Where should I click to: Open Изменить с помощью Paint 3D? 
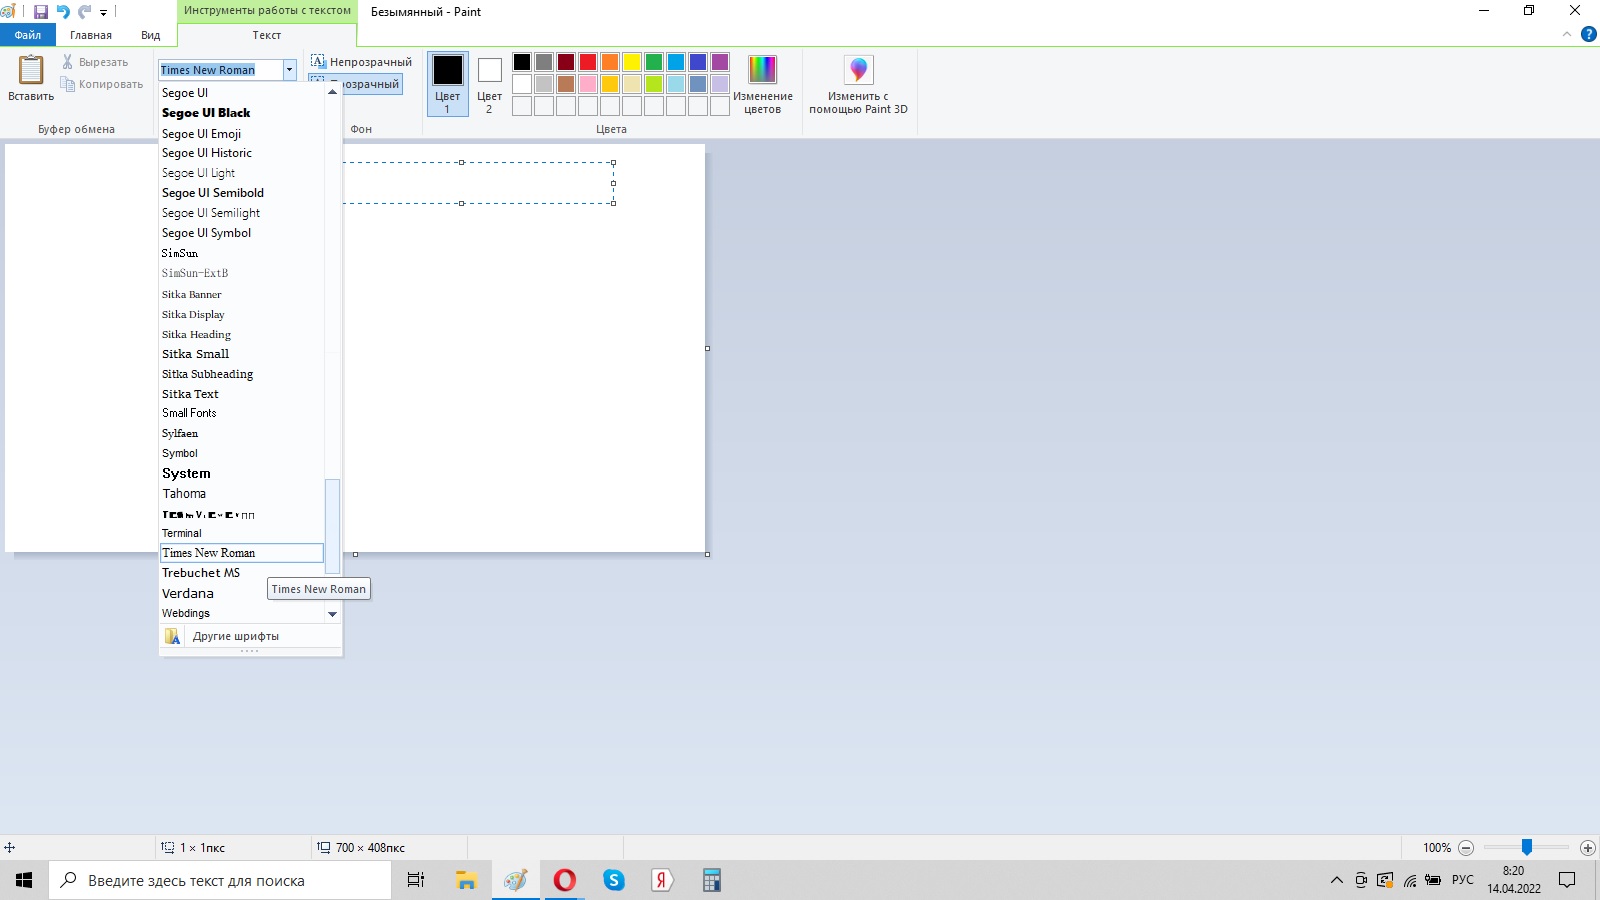pos(858,83)
